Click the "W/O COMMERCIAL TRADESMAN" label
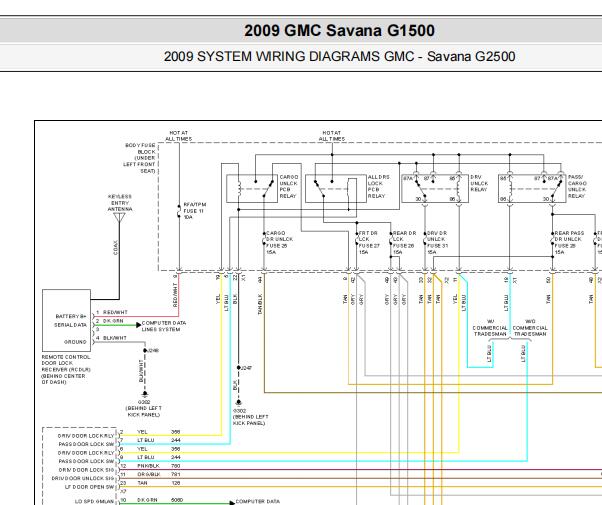This screenshot has width=602, height=505. pyautogui.click(x=530, y=328)
